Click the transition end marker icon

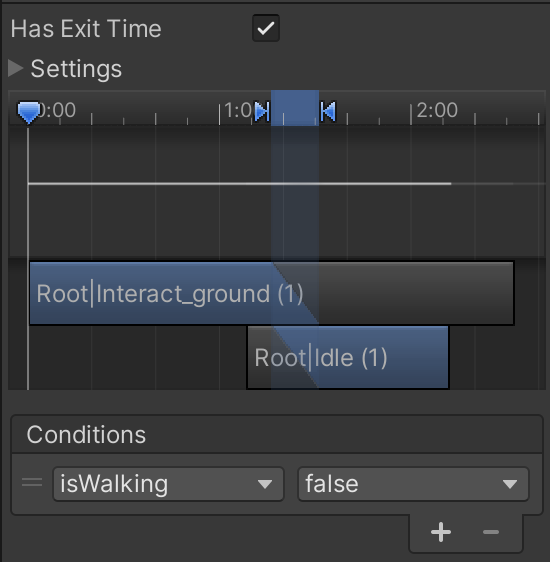click(328, 111)
